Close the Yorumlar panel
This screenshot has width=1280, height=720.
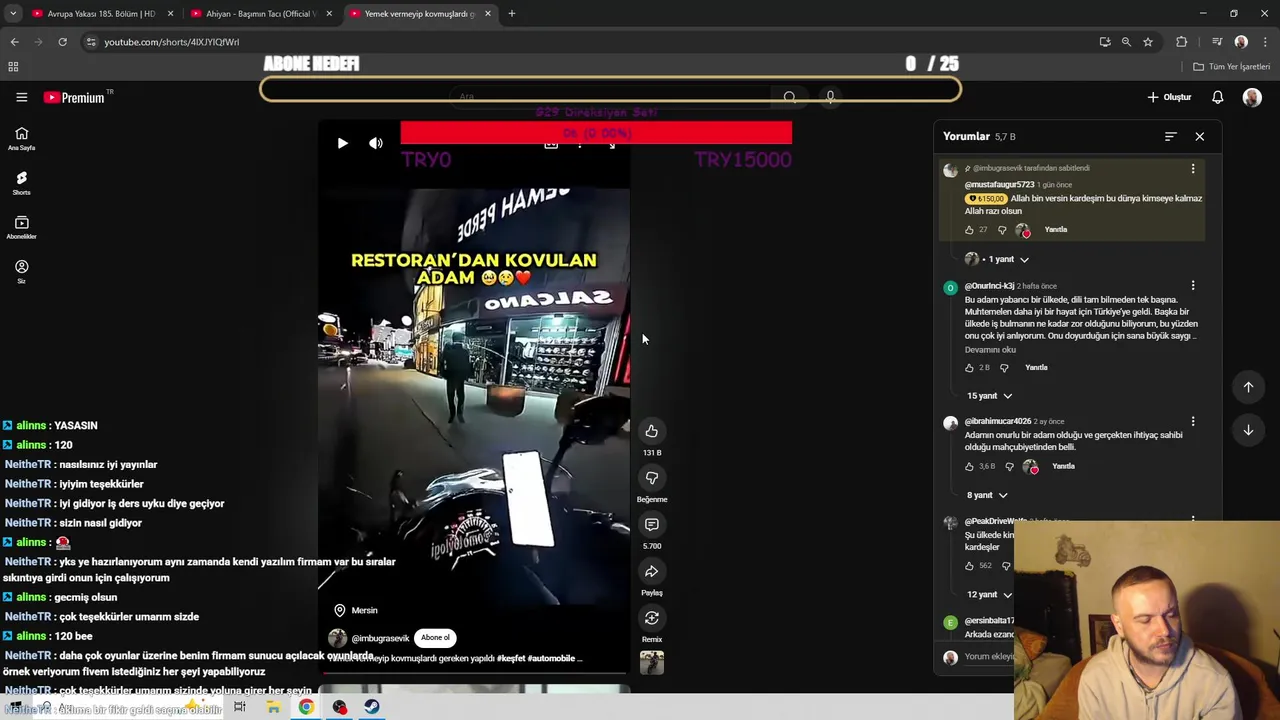pos(1199,136)
